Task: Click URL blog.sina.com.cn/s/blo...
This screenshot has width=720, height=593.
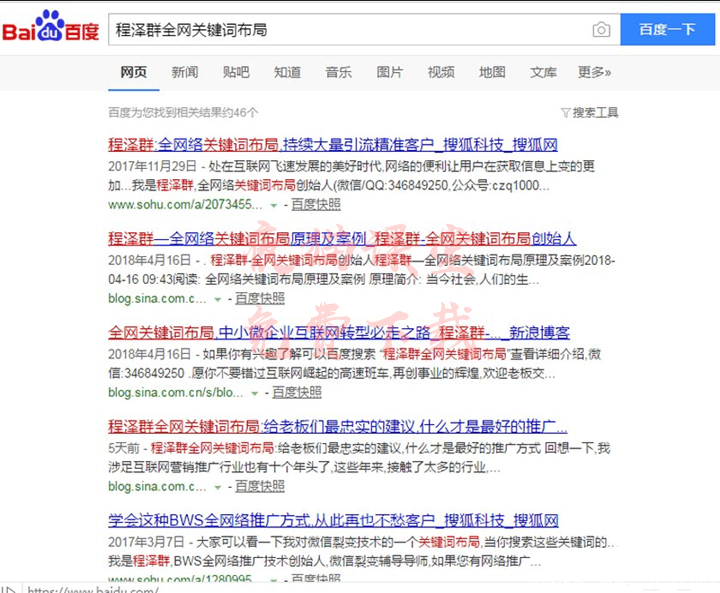Action: point(175,393)
